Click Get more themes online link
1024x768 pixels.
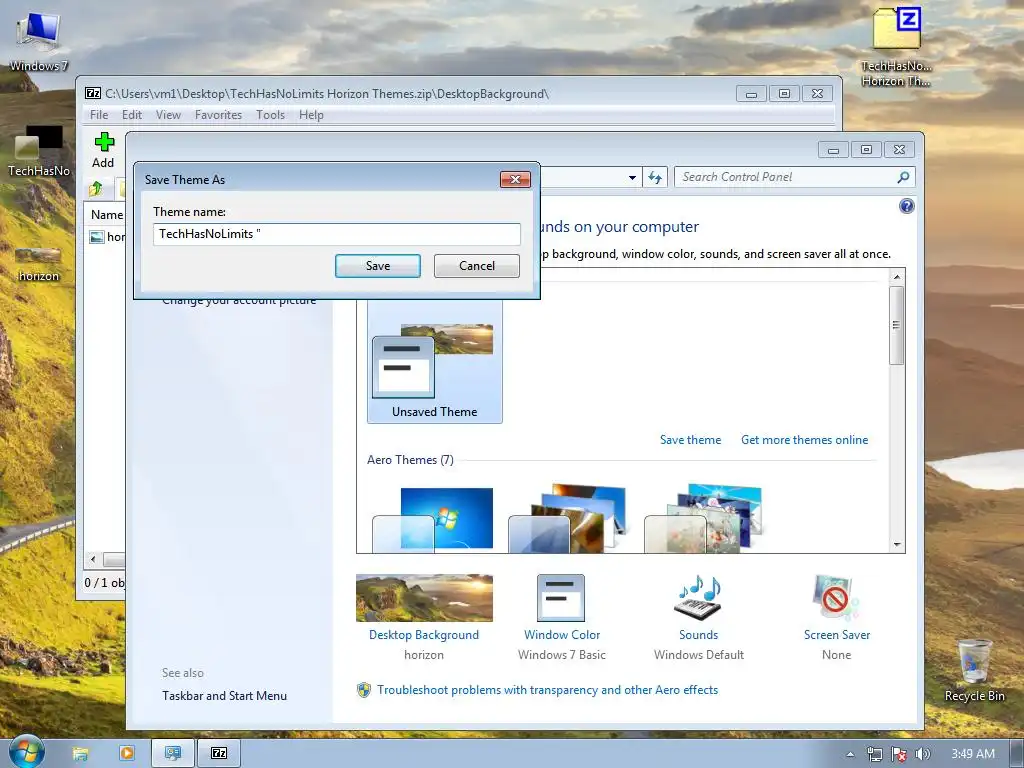click(805, 440)
